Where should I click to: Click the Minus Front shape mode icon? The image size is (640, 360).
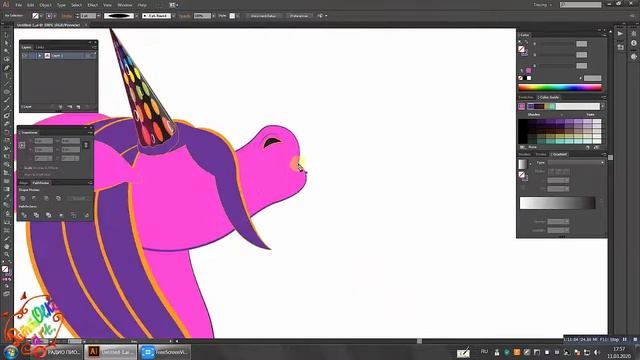pyautogui.click(x=34, y=198)
